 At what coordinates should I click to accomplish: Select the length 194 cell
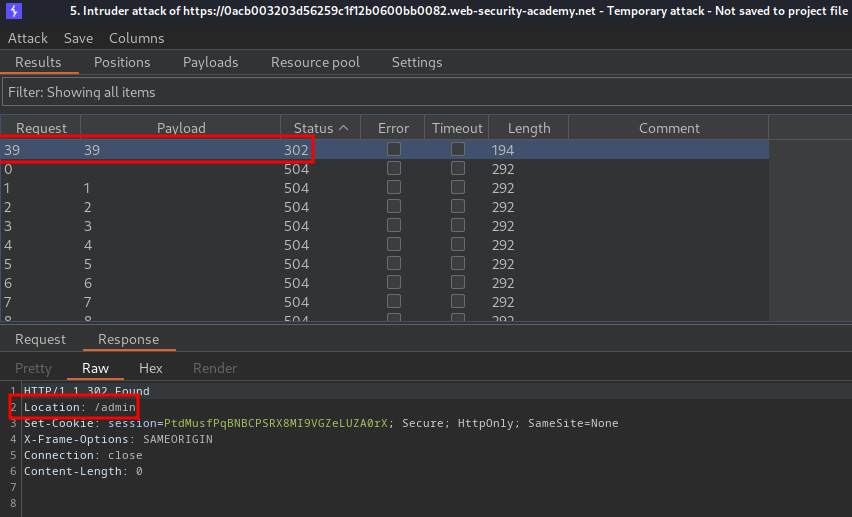(x=503, y=150)
